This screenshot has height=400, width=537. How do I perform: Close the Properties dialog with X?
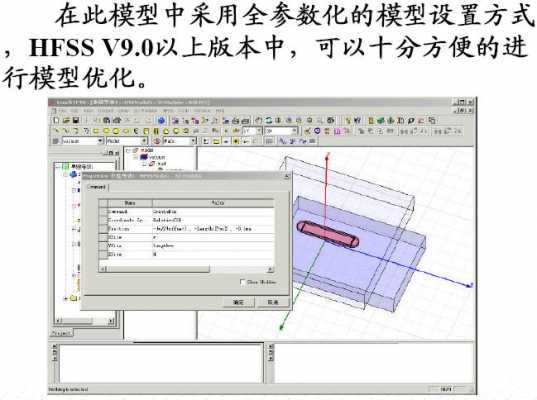pos(287,176)
